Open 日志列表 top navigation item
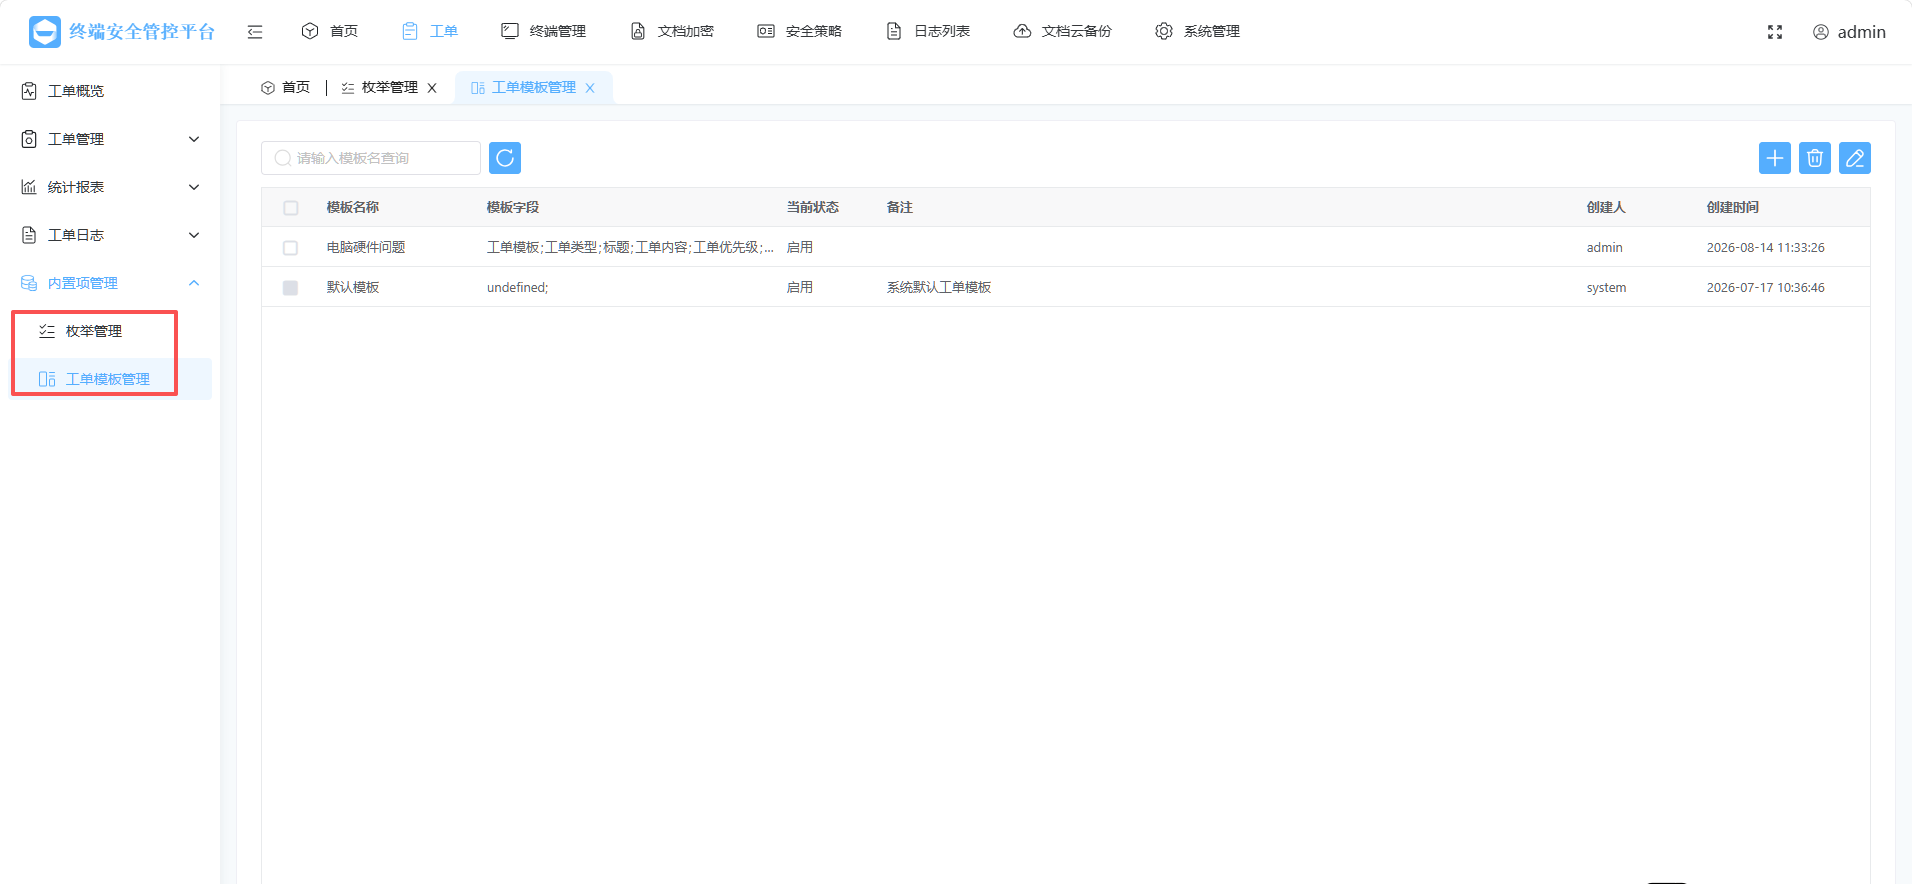The width and height of the screenshot is (1926, 885). (928, 31)
